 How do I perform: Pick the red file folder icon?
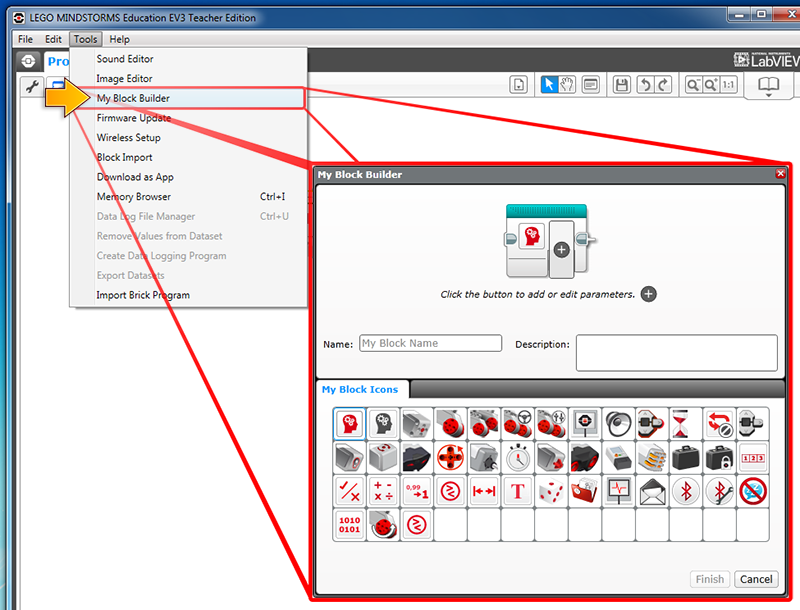585,491
